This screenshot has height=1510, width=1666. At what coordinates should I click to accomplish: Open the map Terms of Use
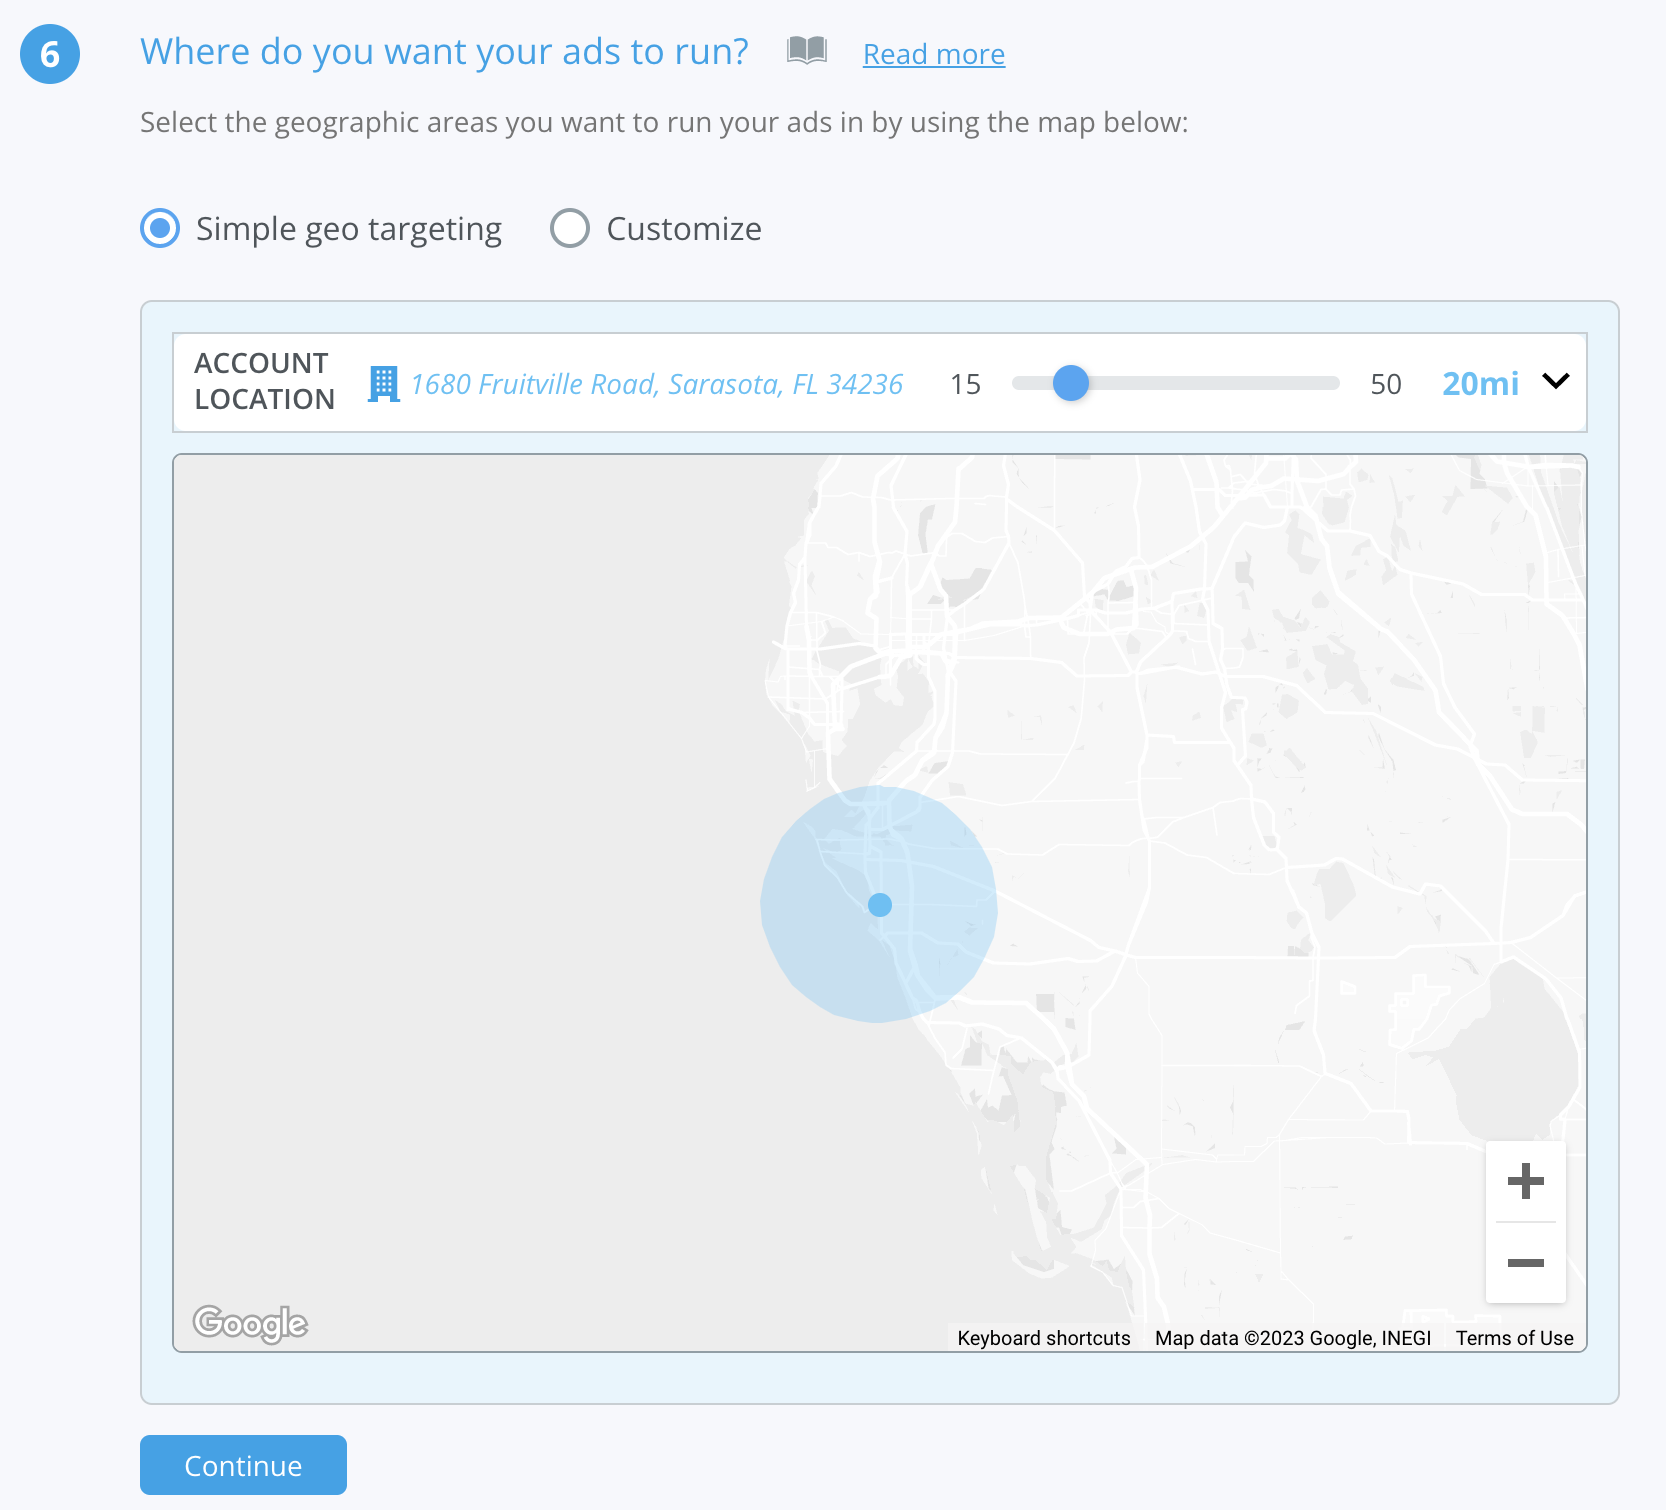click(1514, 1338)
